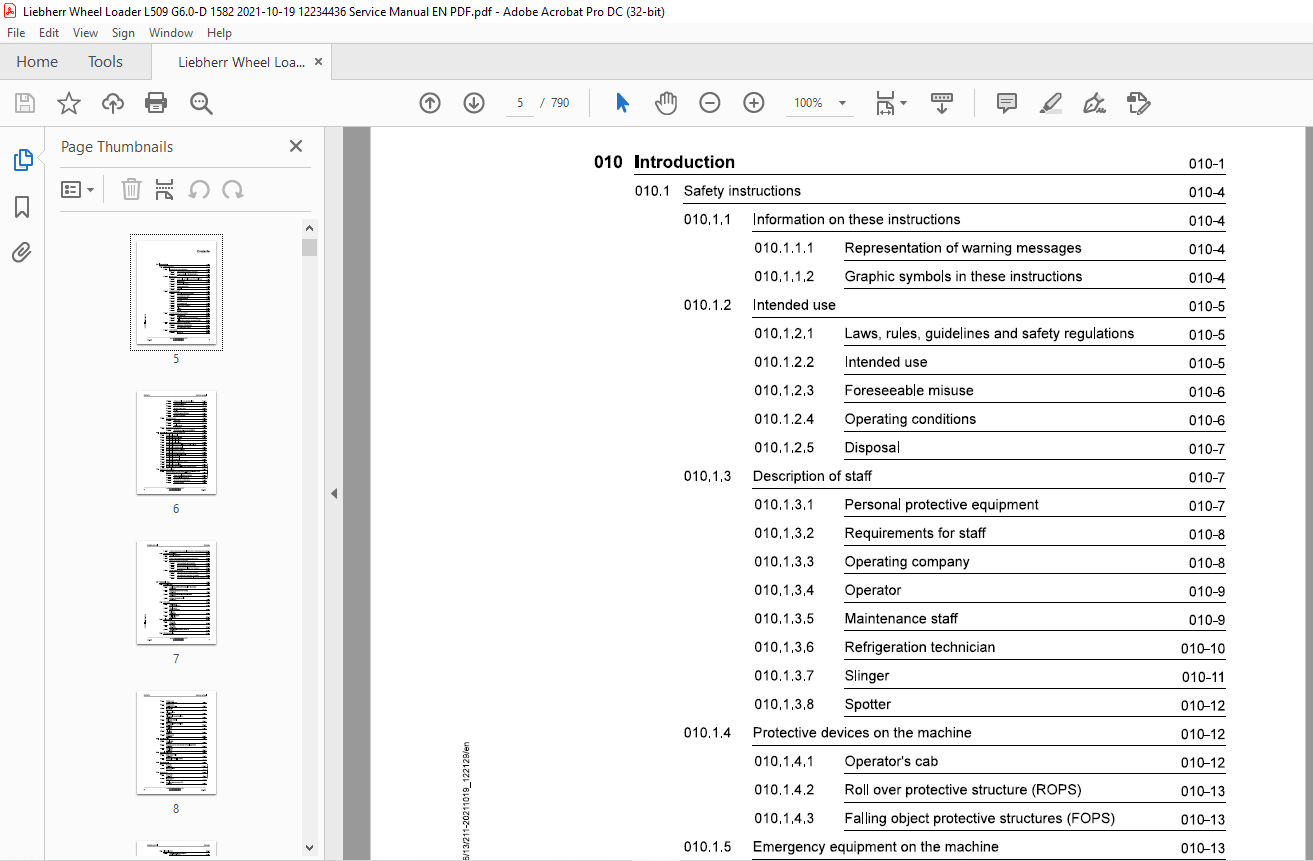Screen dimensions: 1313x861
Task: Go to previous page arrow
Action: pos(430,103)
